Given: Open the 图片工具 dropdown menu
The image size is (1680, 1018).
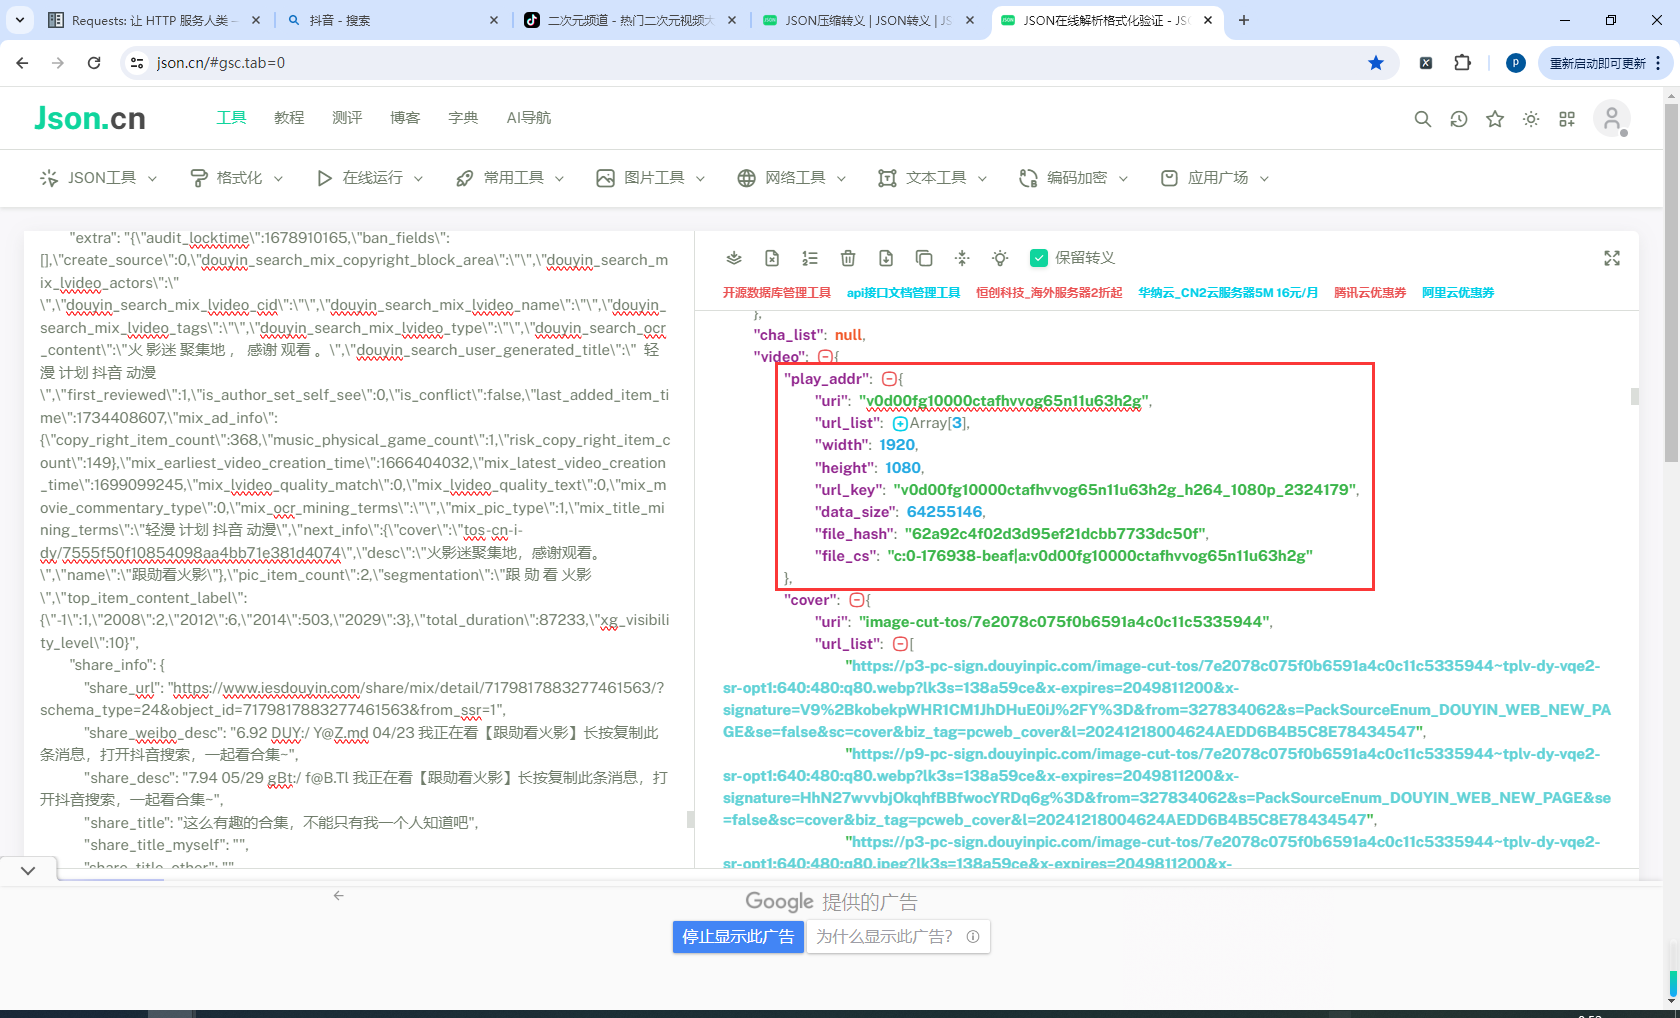Looking at the screenshot, I should click(651, 178).
